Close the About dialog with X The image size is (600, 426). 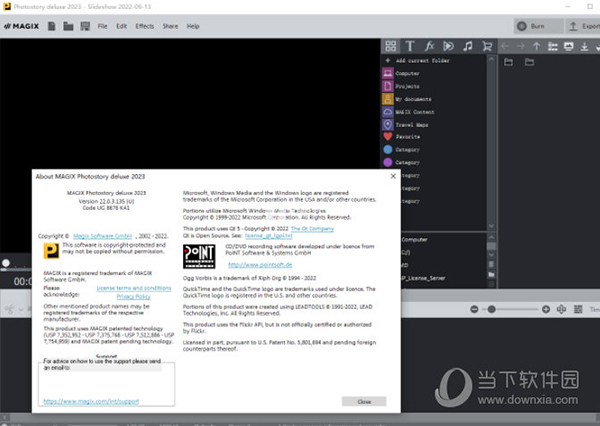pos(393,176)
